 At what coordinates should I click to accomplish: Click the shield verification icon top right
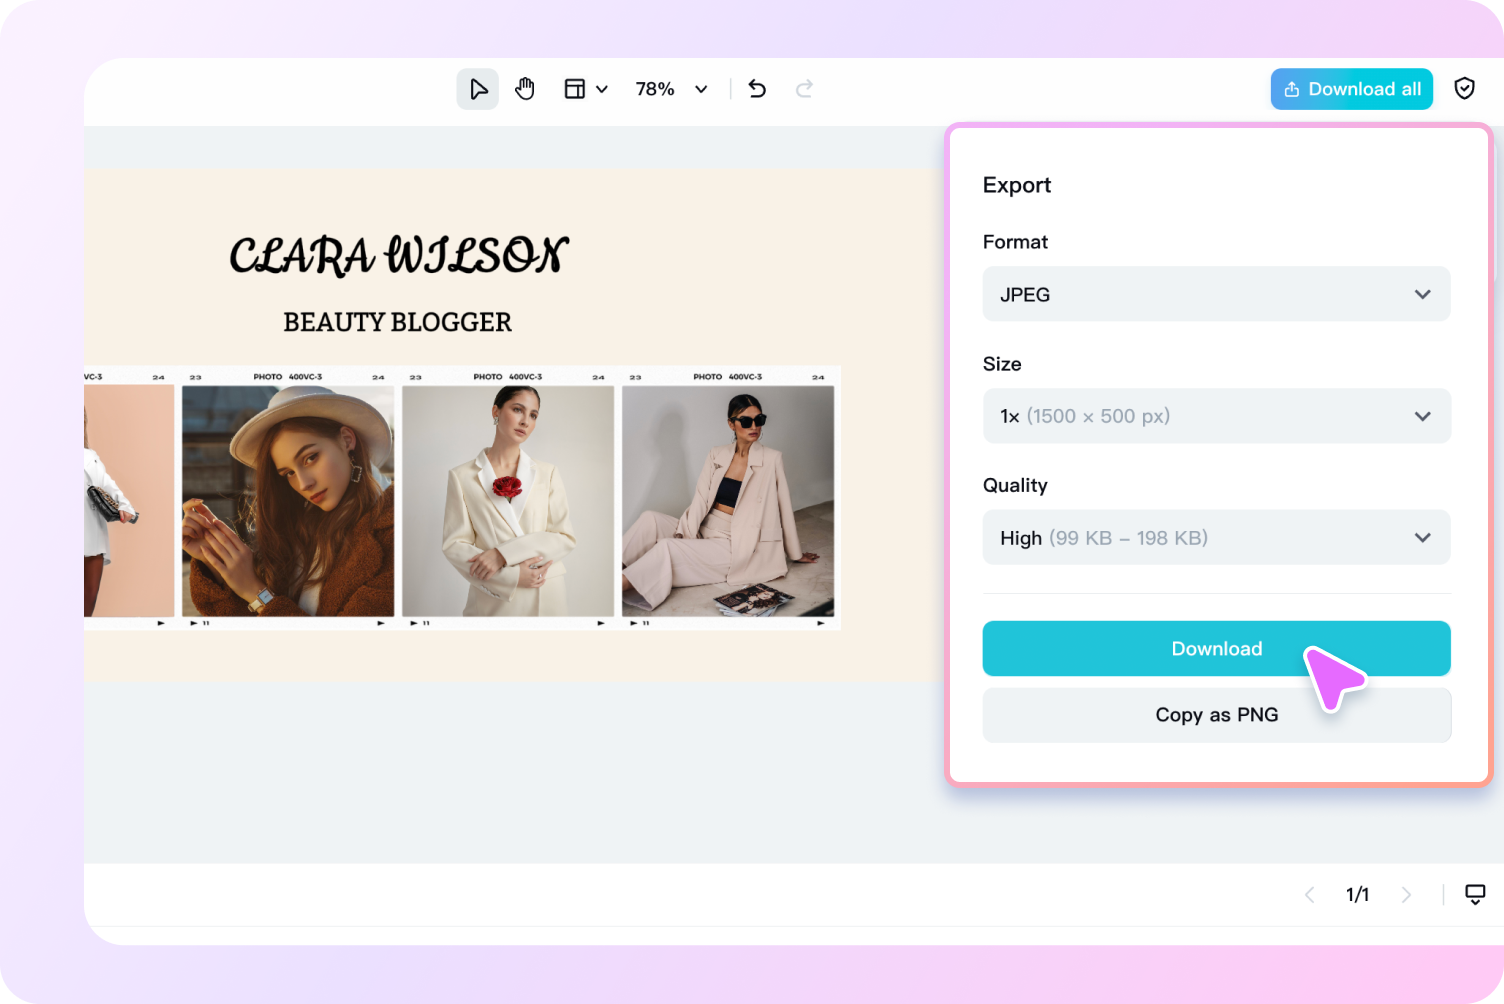[x=1464, y=88]
